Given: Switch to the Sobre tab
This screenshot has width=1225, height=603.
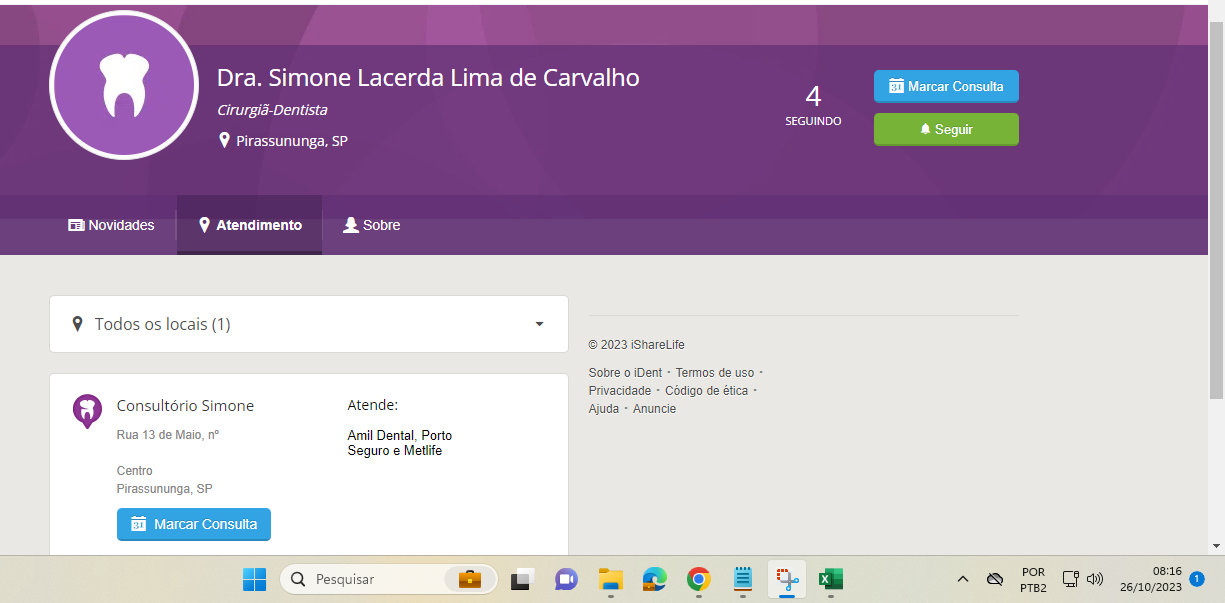Looking at the screenshot, I should pyautogui.click(x=371, y=225).
